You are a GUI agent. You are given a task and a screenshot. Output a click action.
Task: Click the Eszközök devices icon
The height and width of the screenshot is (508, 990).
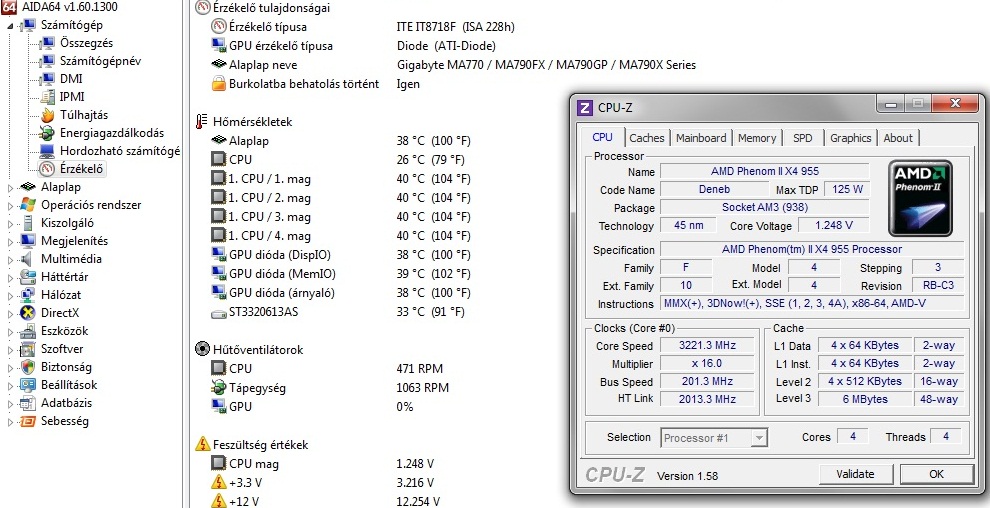(28, 331)
